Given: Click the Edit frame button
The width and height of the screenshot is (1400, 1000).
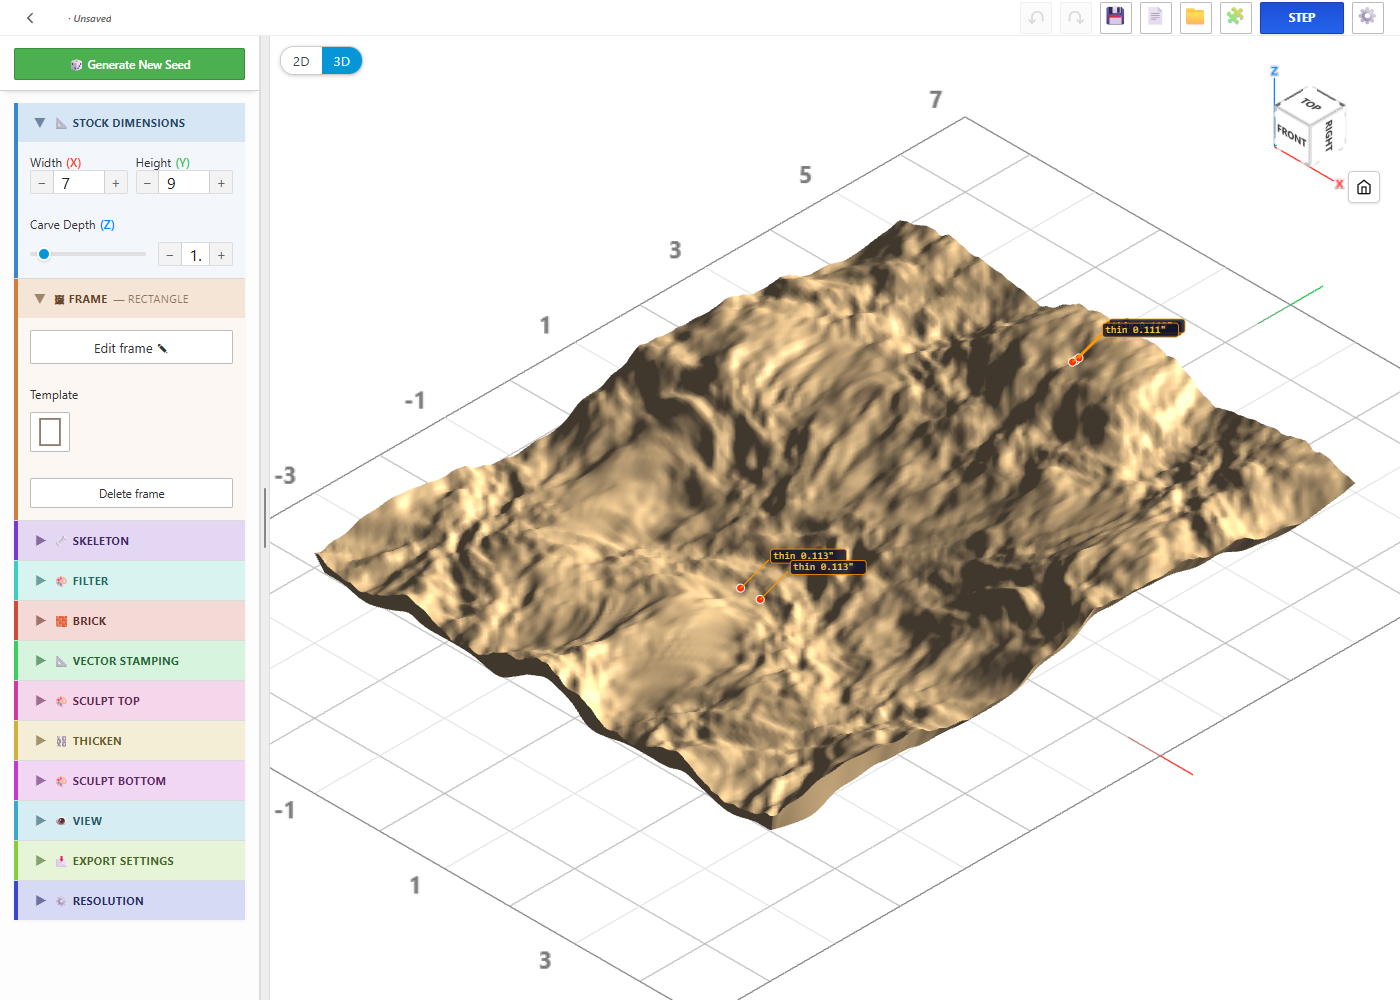Looking at the screenshot, I should (131, 347).
